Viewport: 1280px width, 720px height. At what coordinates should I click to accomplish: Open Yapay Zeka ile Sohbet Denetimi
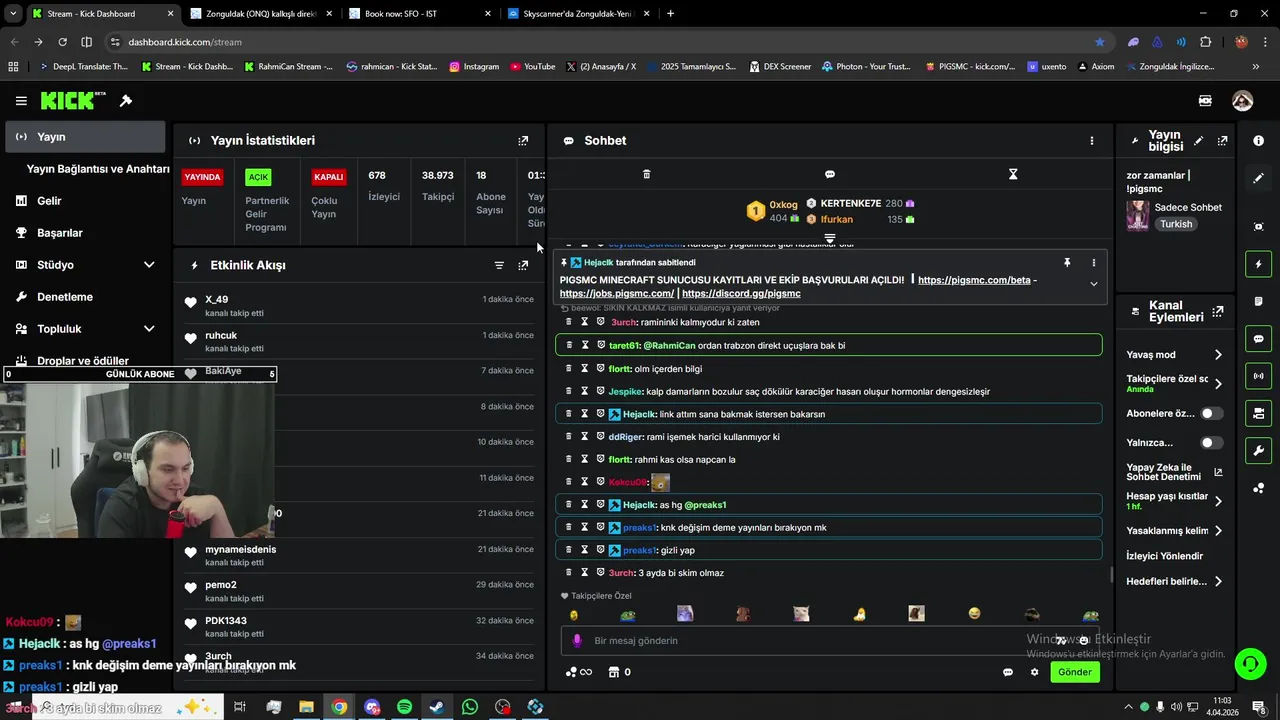pyautogui.click(x=1175, y=472)
